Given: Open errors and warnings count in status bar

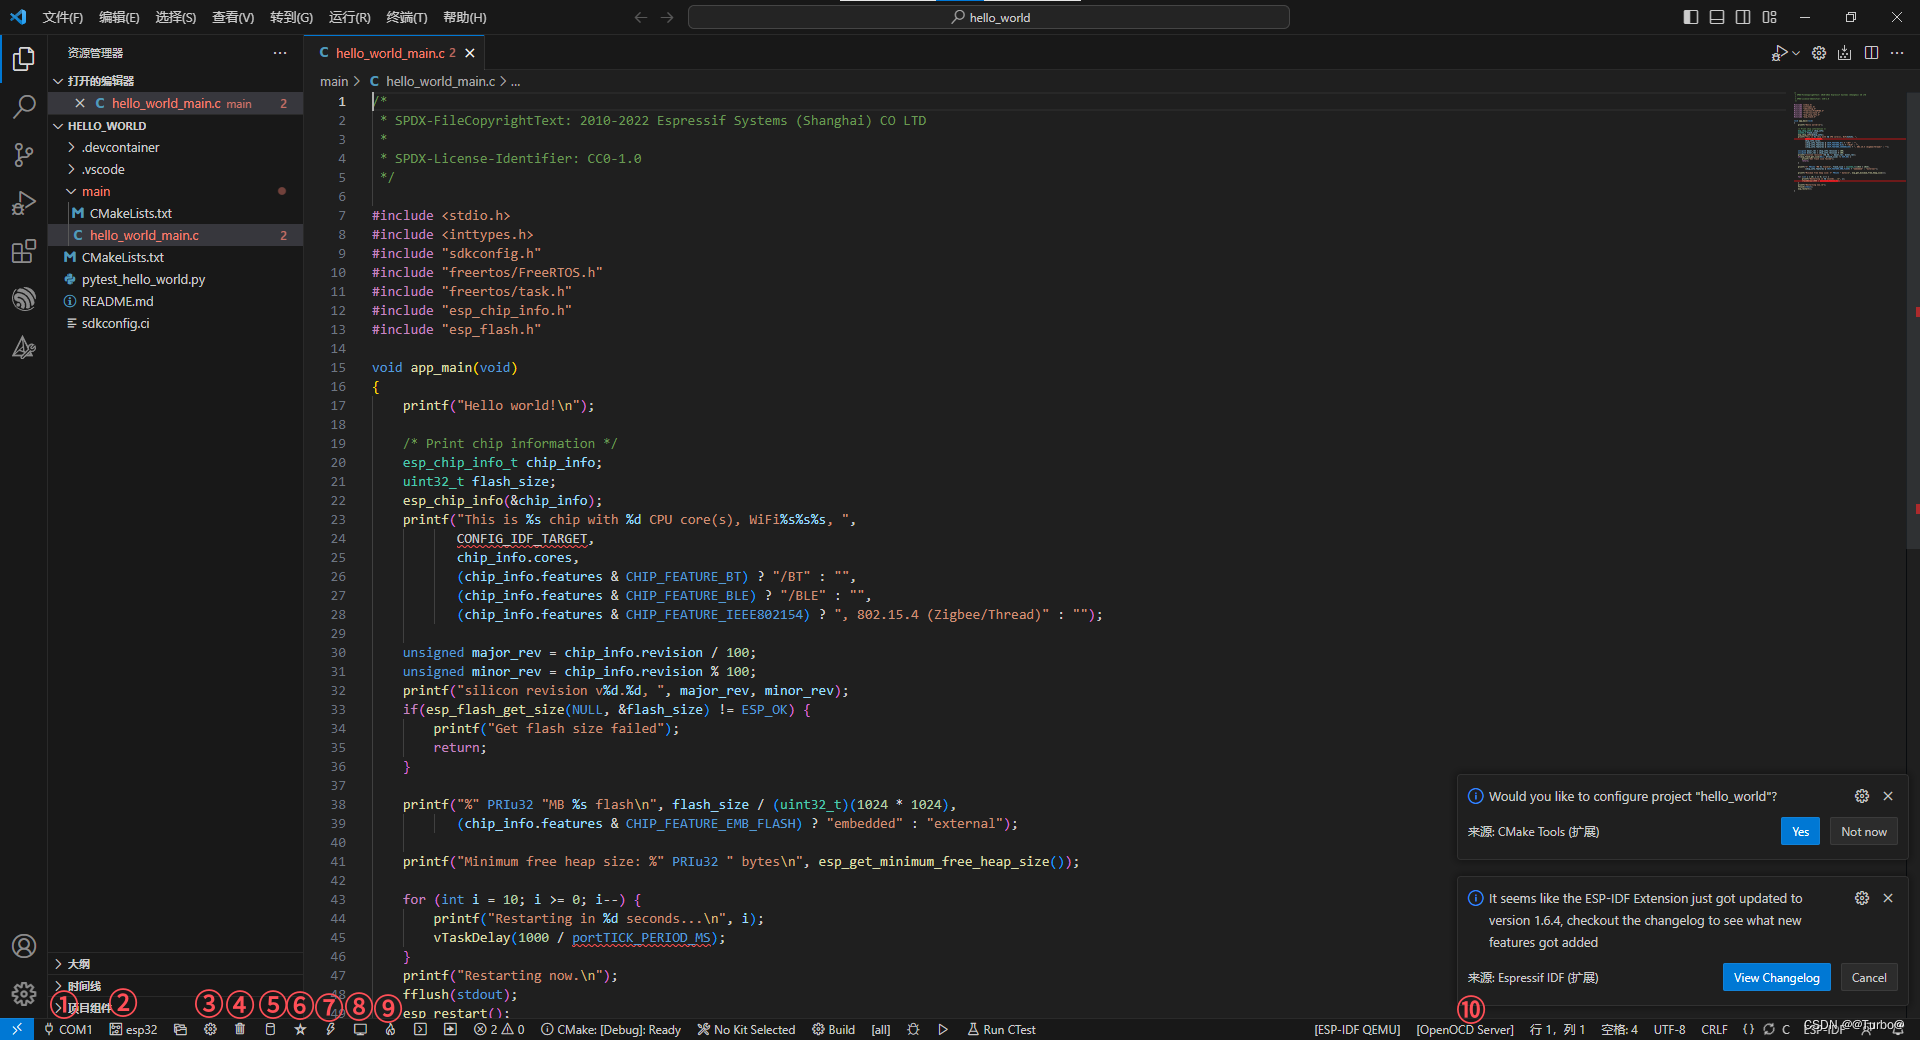Looking at the screenshot, I should [x=499, y=1029].
